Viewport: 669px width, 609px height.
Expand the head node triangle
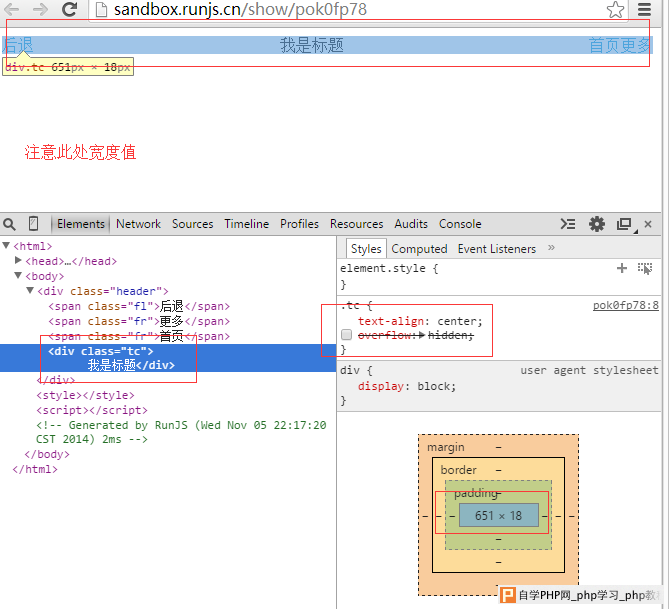[18, 260]
